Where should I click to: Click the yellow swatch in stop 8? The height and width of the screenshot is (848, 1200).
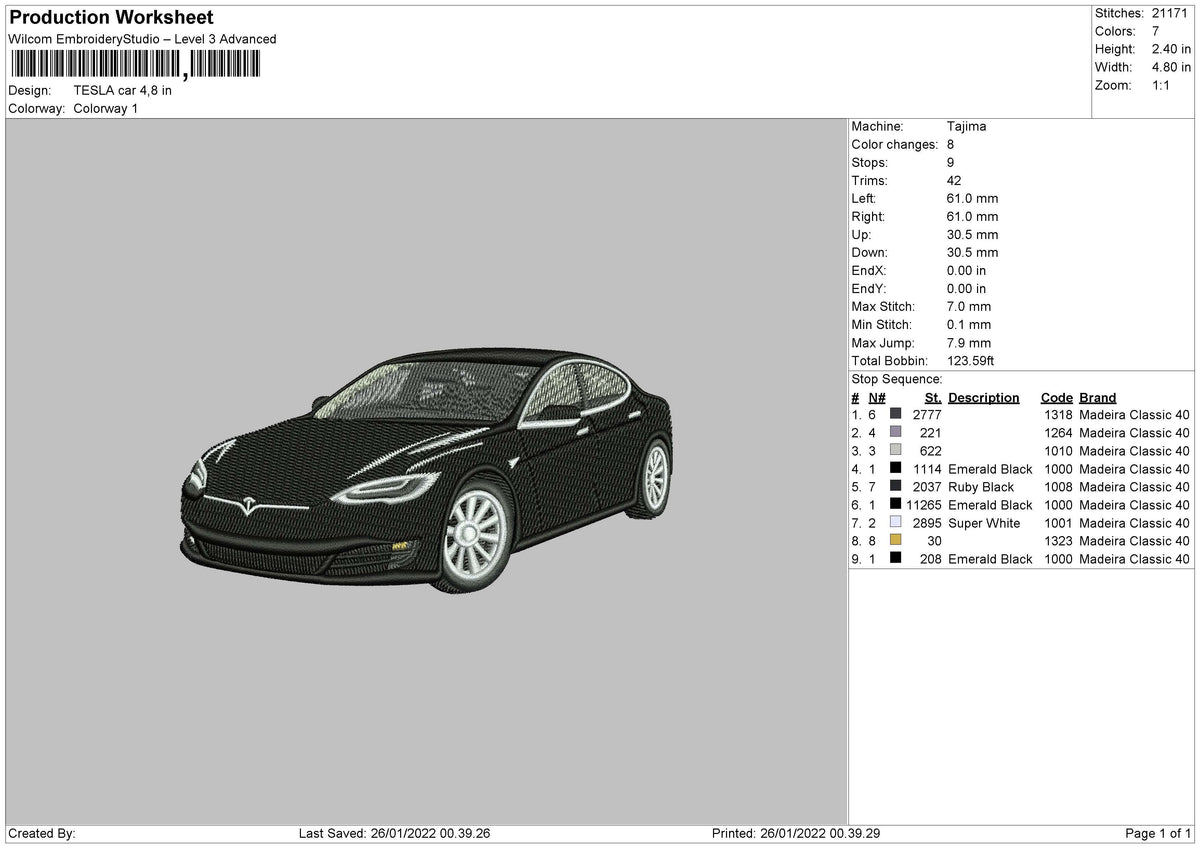(898, 541)
